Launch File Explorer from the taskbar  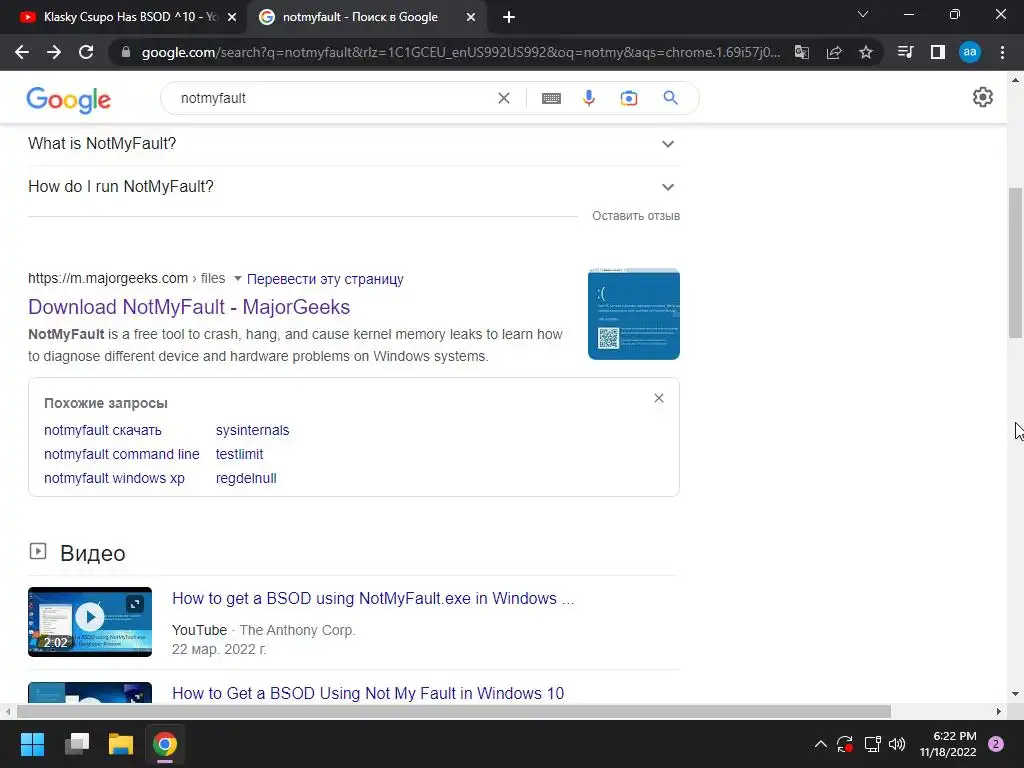tap(121, 744)
